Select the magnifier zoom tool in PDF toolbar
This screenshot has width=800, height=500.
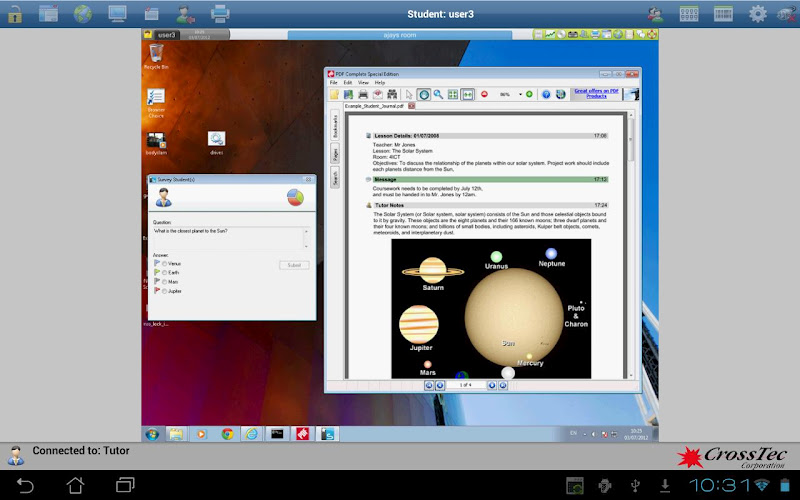pyautogui.click(x=438, y=94)
